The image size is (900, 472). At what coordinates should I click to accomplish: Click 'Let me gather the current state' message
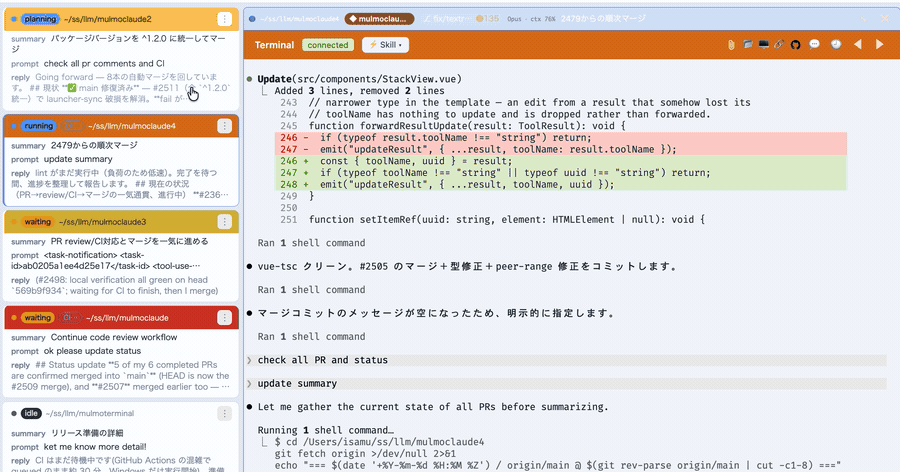coord(432,407)
